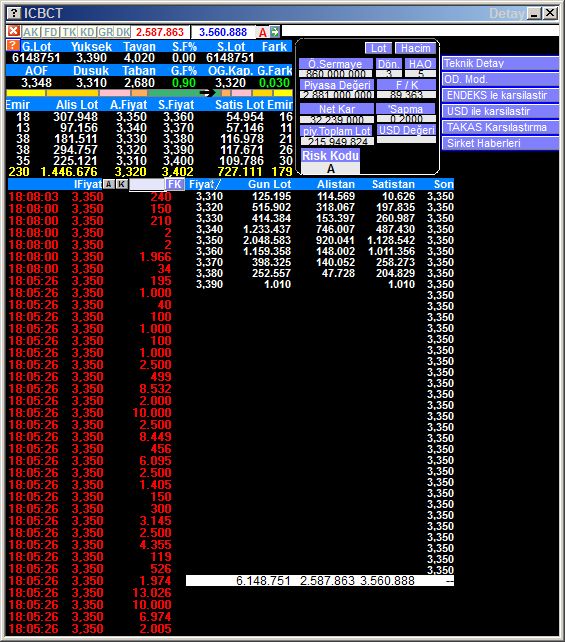
Task: Click the green arrow icon in toolbar
Action: tap(275, 32)
